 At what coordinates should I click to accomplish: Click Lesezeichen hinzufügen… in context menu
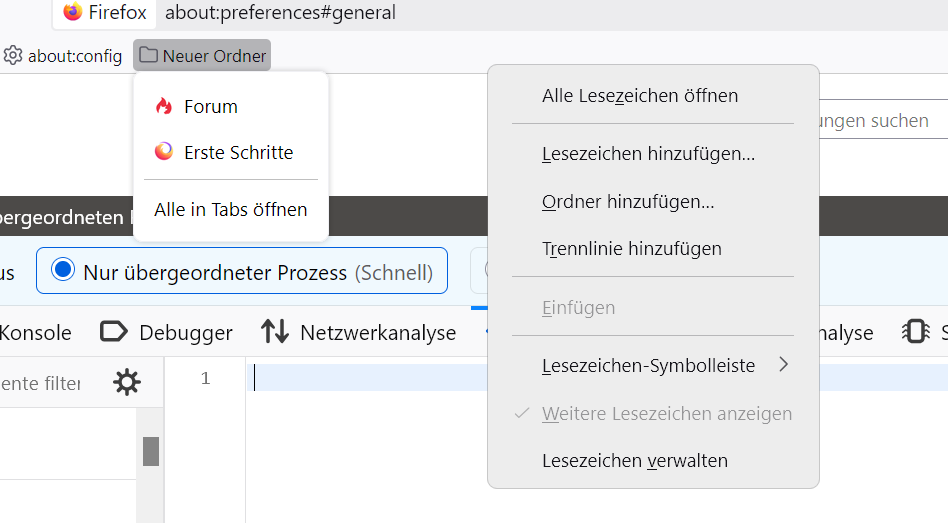[648, 155]
